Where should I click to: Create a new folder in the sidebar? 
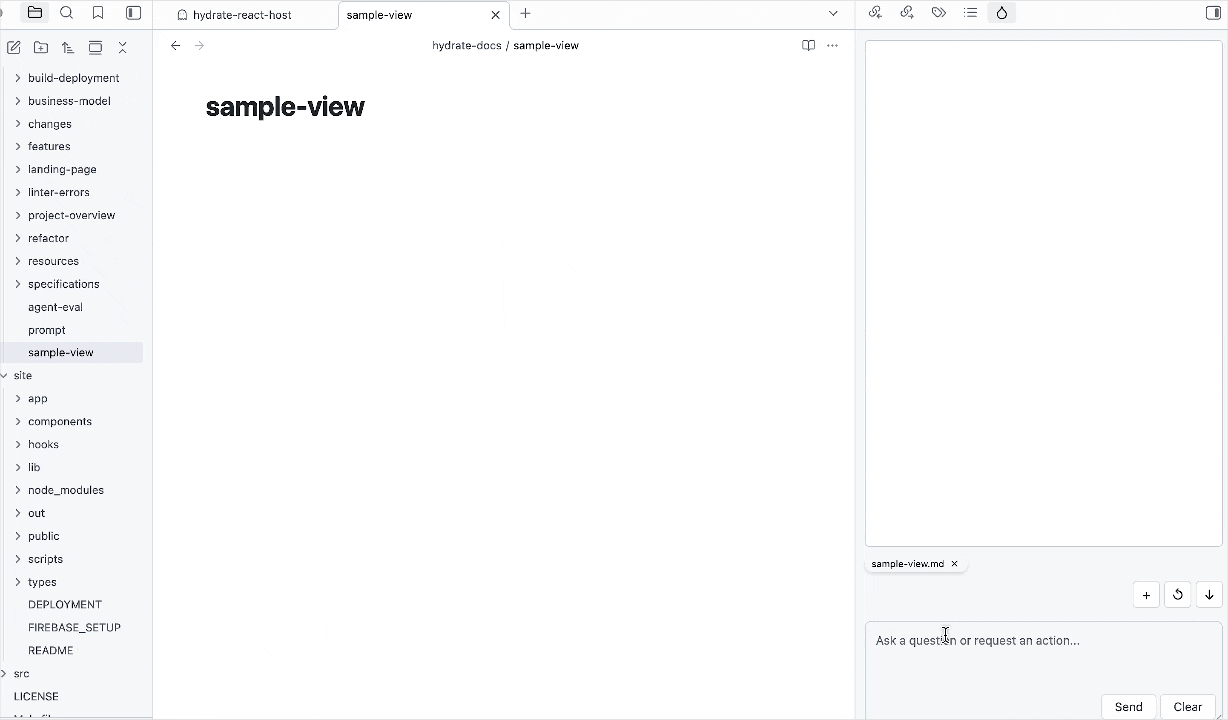pyautogui.click(x=41, y=47)
